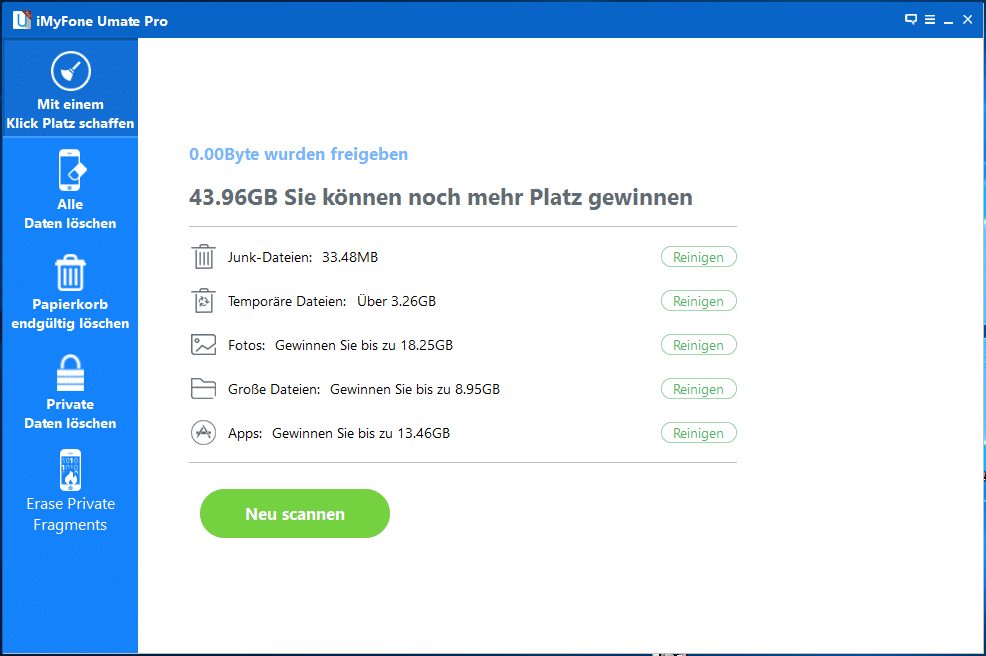Screen dimensions: 986x656
Task: Open the hamburger menu in title bar
Action: (x=930, y=19)
